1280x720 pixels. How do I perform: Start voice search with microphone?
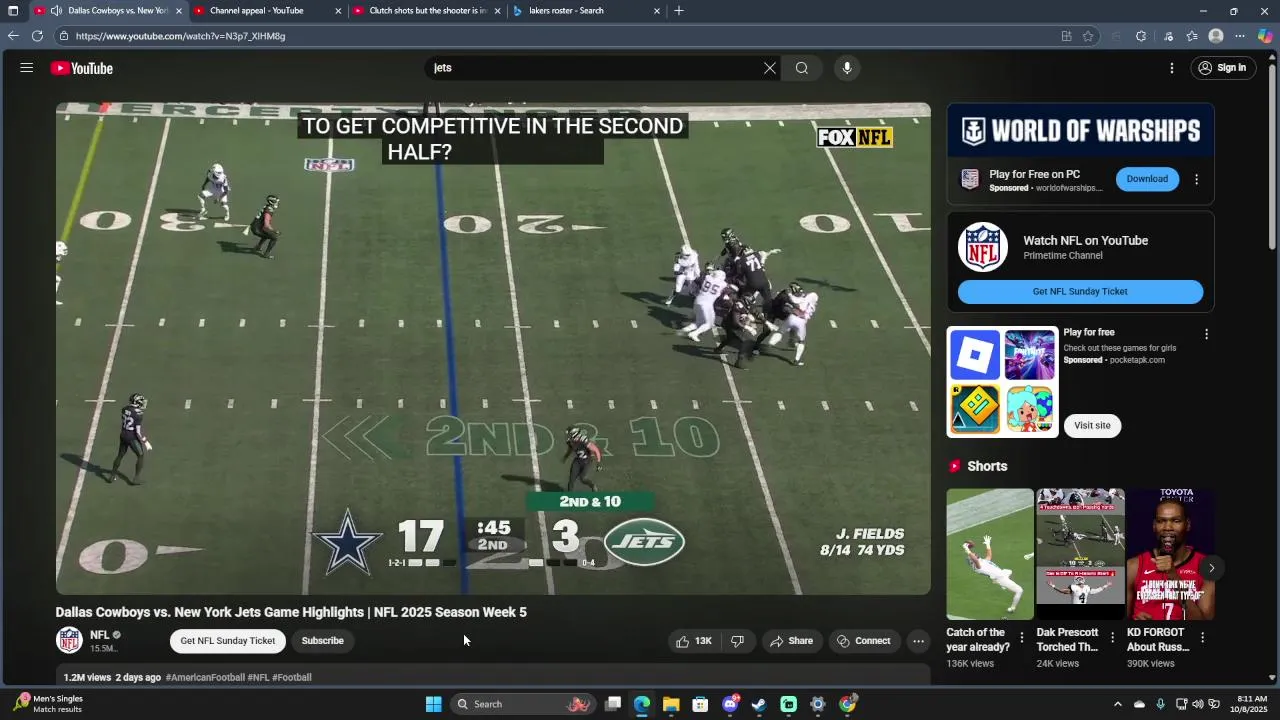847,68
